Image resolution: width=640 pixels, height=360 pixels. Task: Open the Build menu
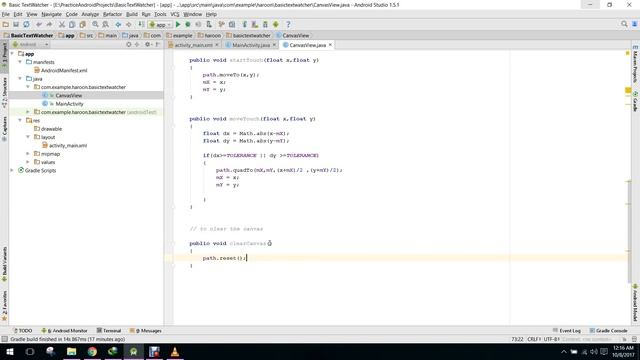coord(132,14)
